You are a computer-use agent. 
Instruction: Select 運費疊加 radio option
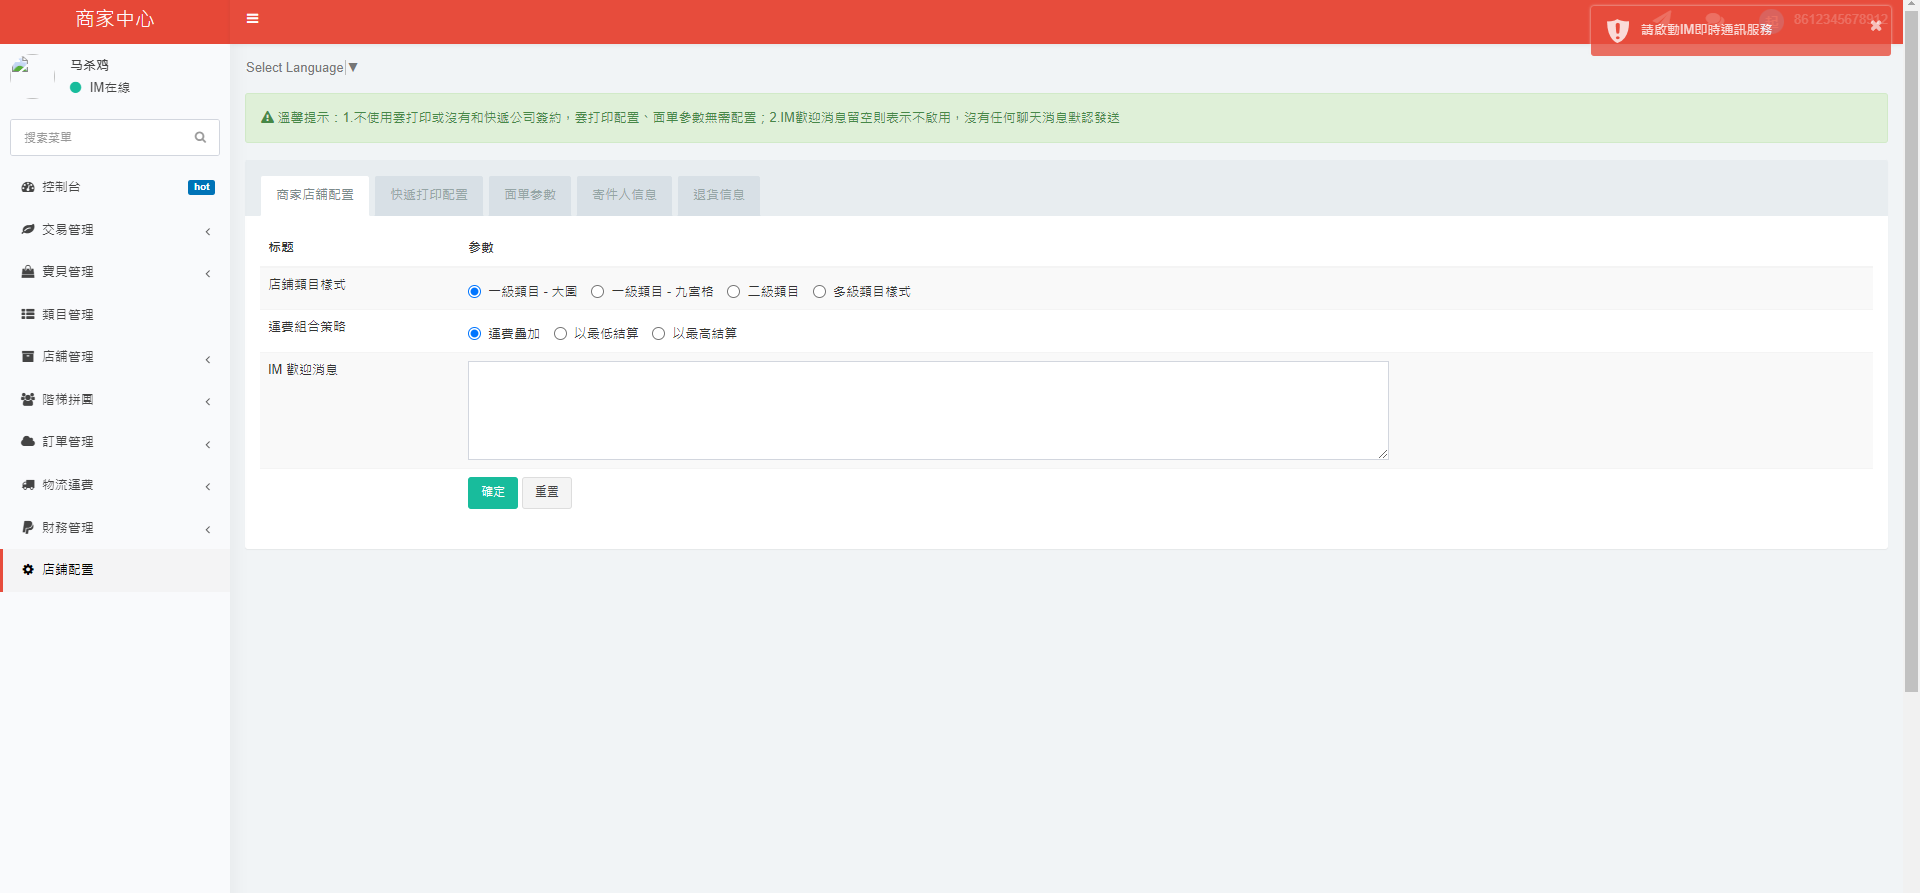(474, 334)
